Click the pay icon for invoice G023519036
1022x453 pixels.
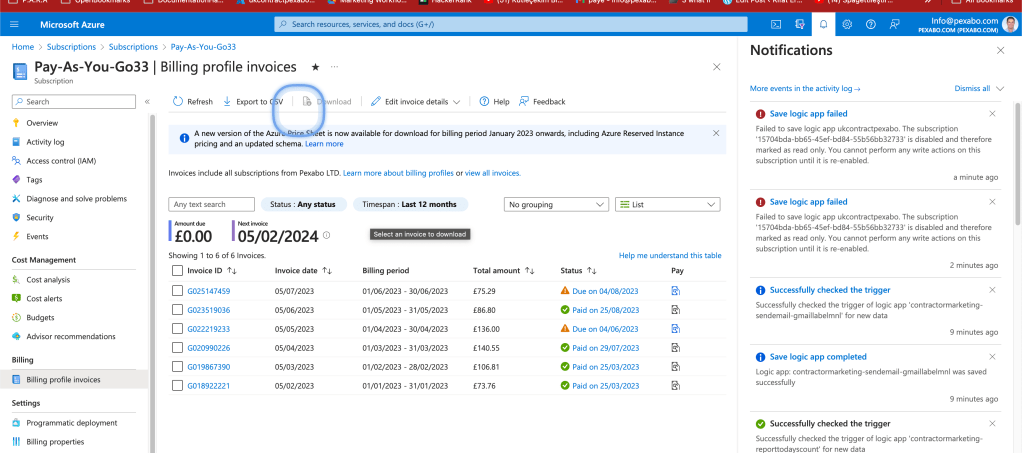pyautogui.click(x=676, y=310)
